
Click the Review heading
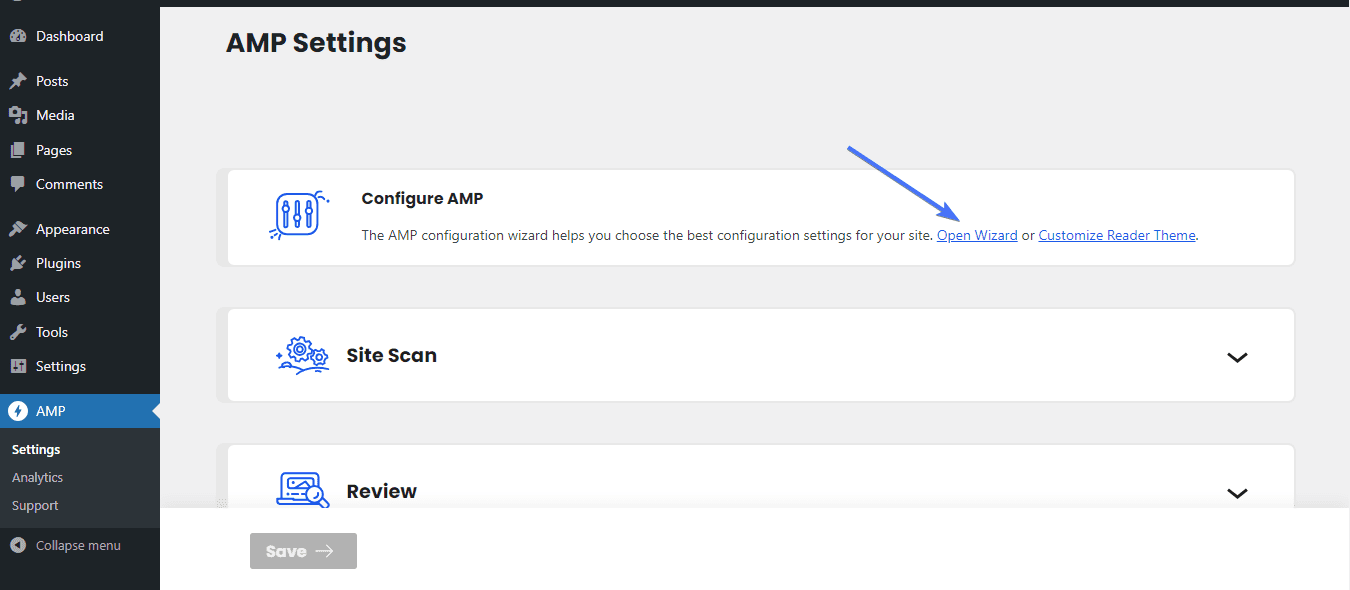tap(382, 491)
